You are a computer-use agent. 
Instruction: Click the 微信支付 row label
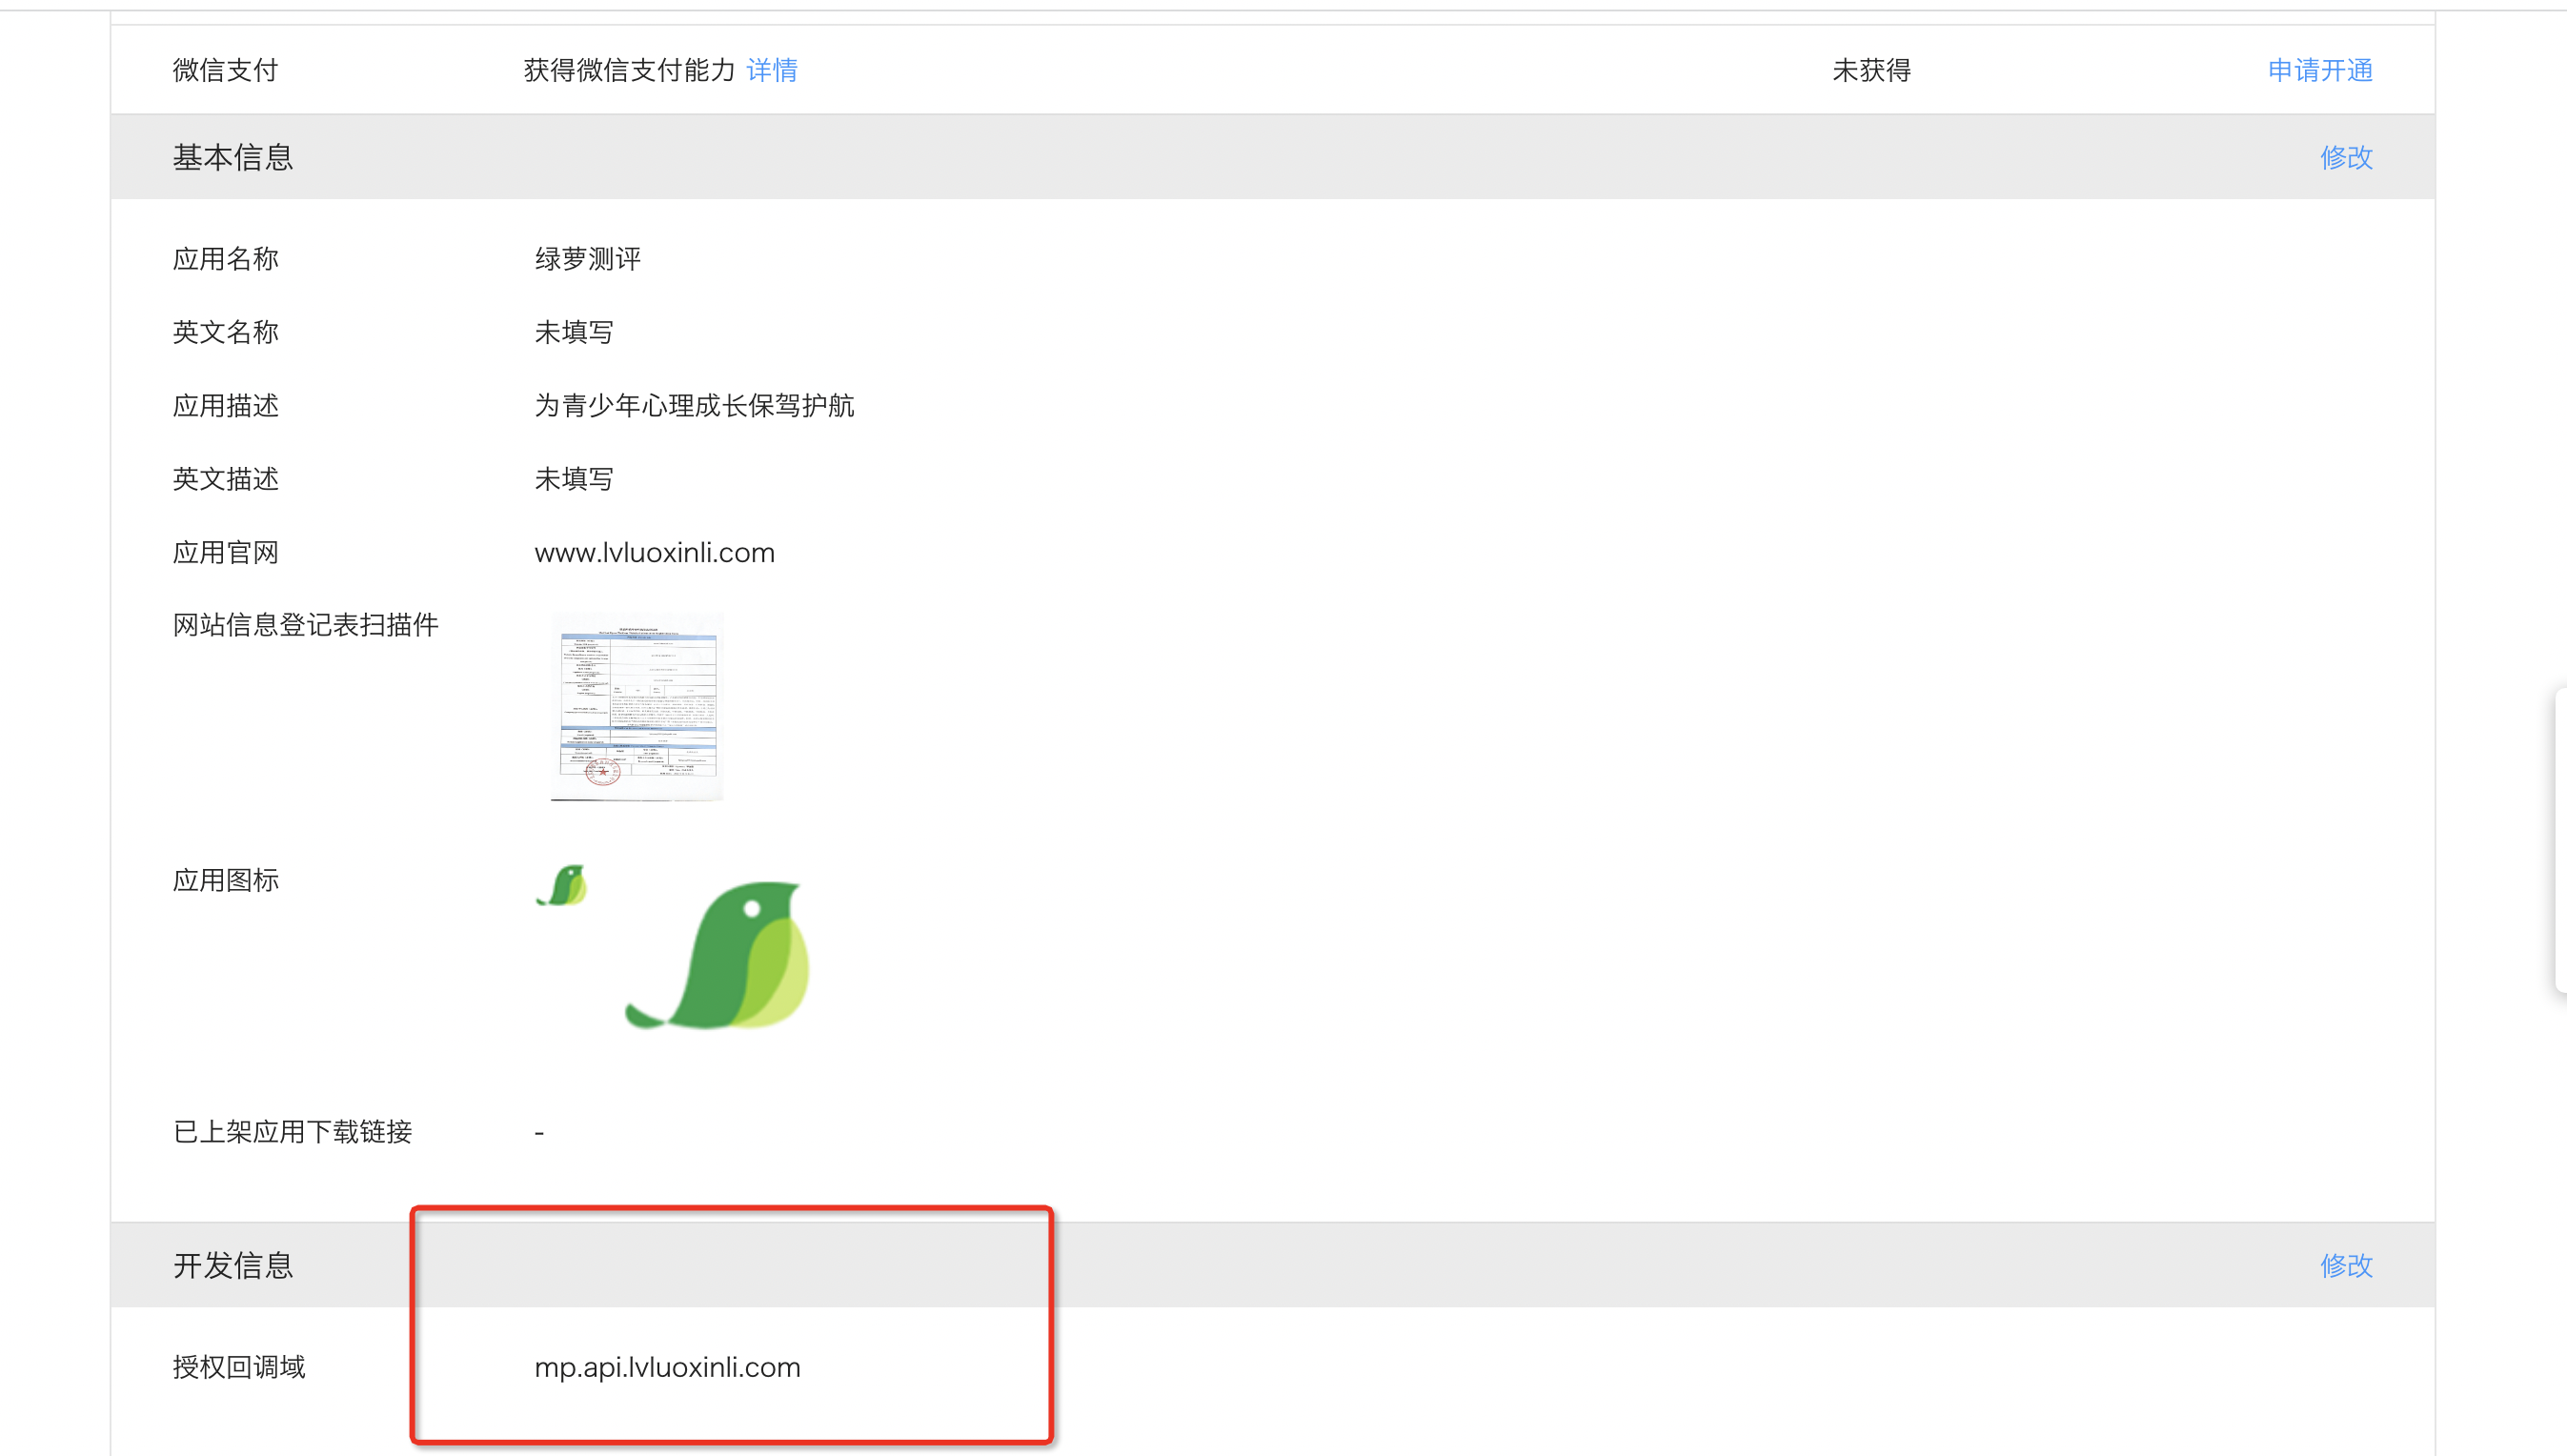point(225,70)
